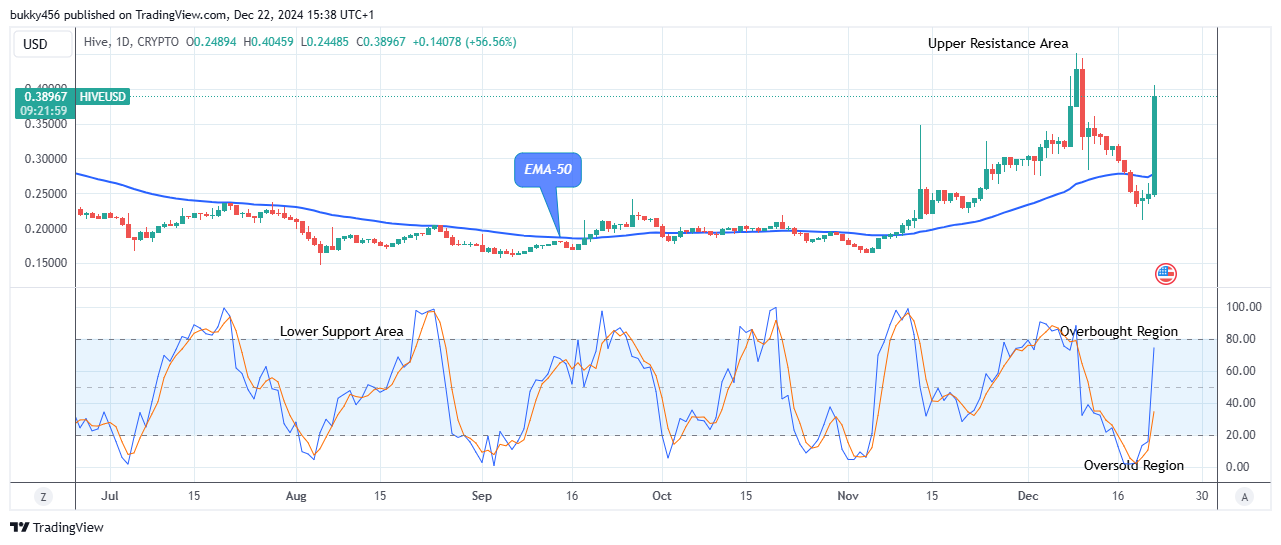Viewport: 1281px width, 545px height.
Task: Click the 80.00 oscillator axis label
Action: (x=1241, y=339)
